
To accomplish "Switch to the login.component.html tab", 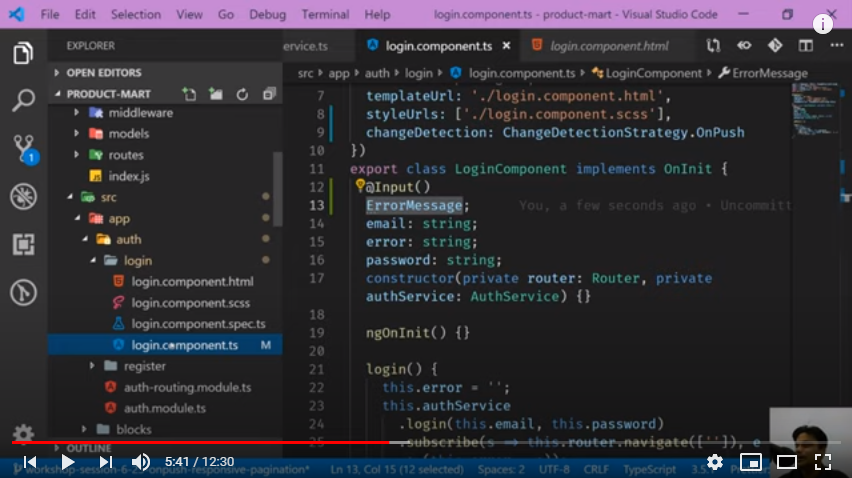I will pyautogui.click(x=608, y=46).
